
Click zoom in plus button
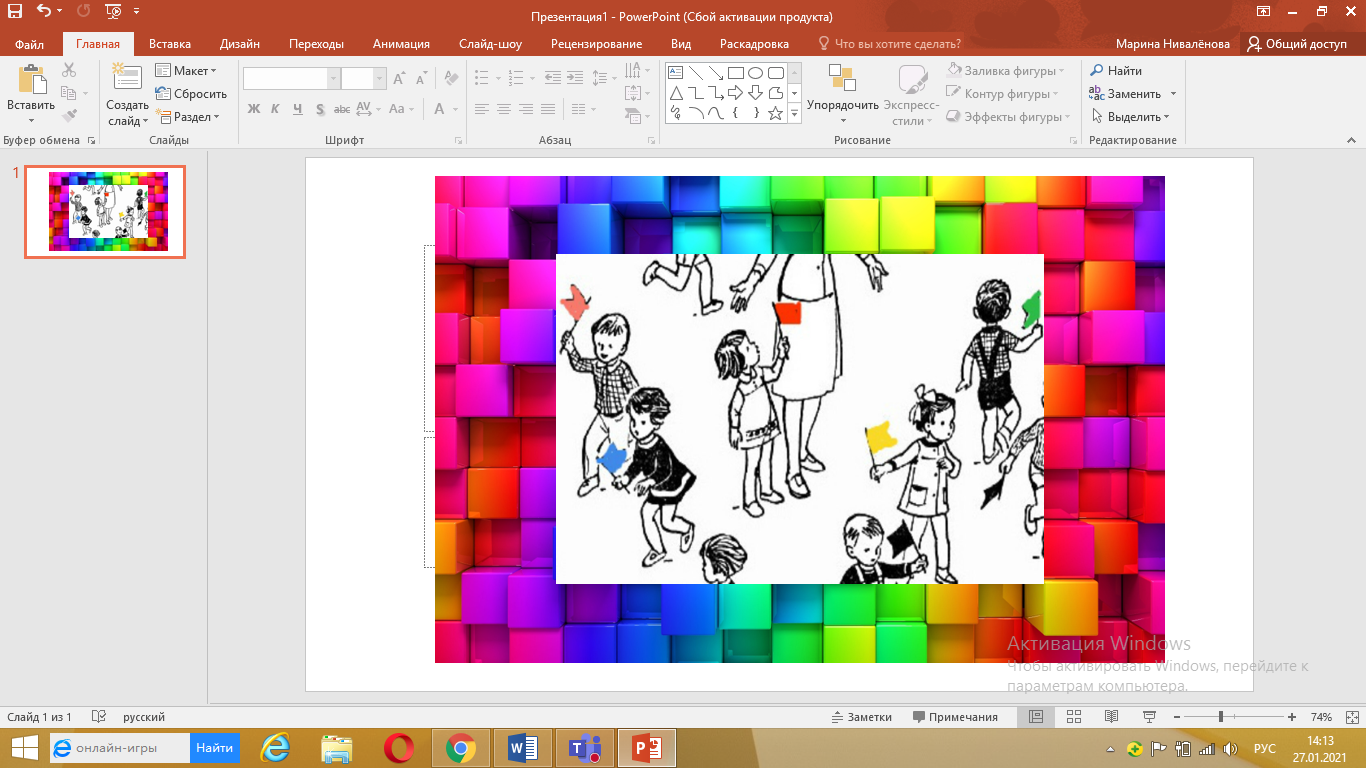click(1292, 717)
